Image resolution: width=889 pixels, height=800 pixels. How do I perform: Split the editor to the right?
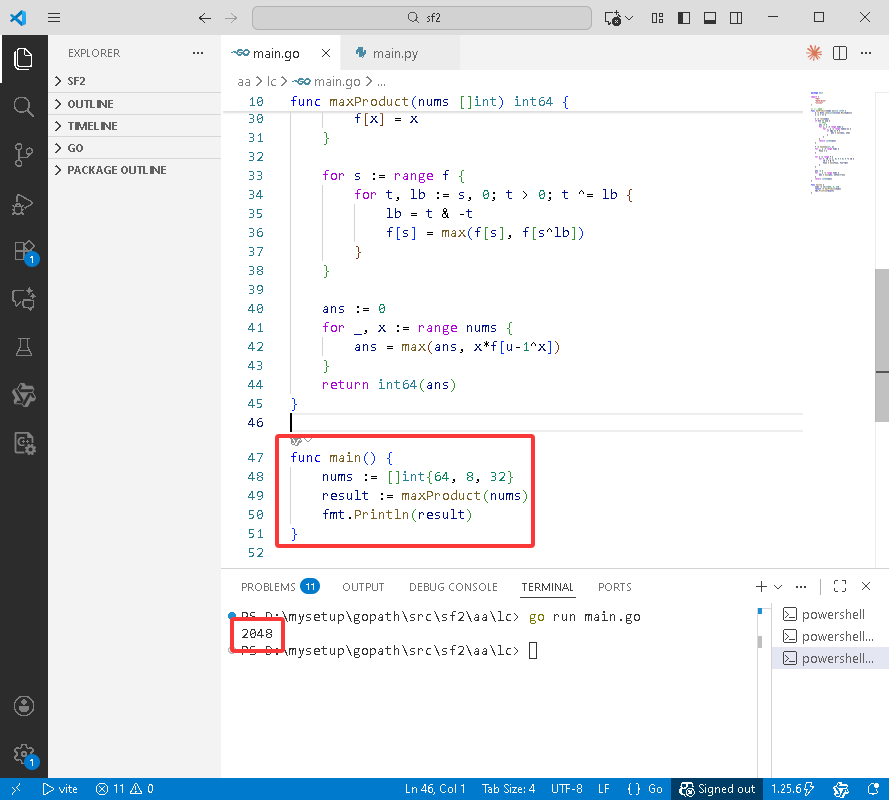click(840, 53)
